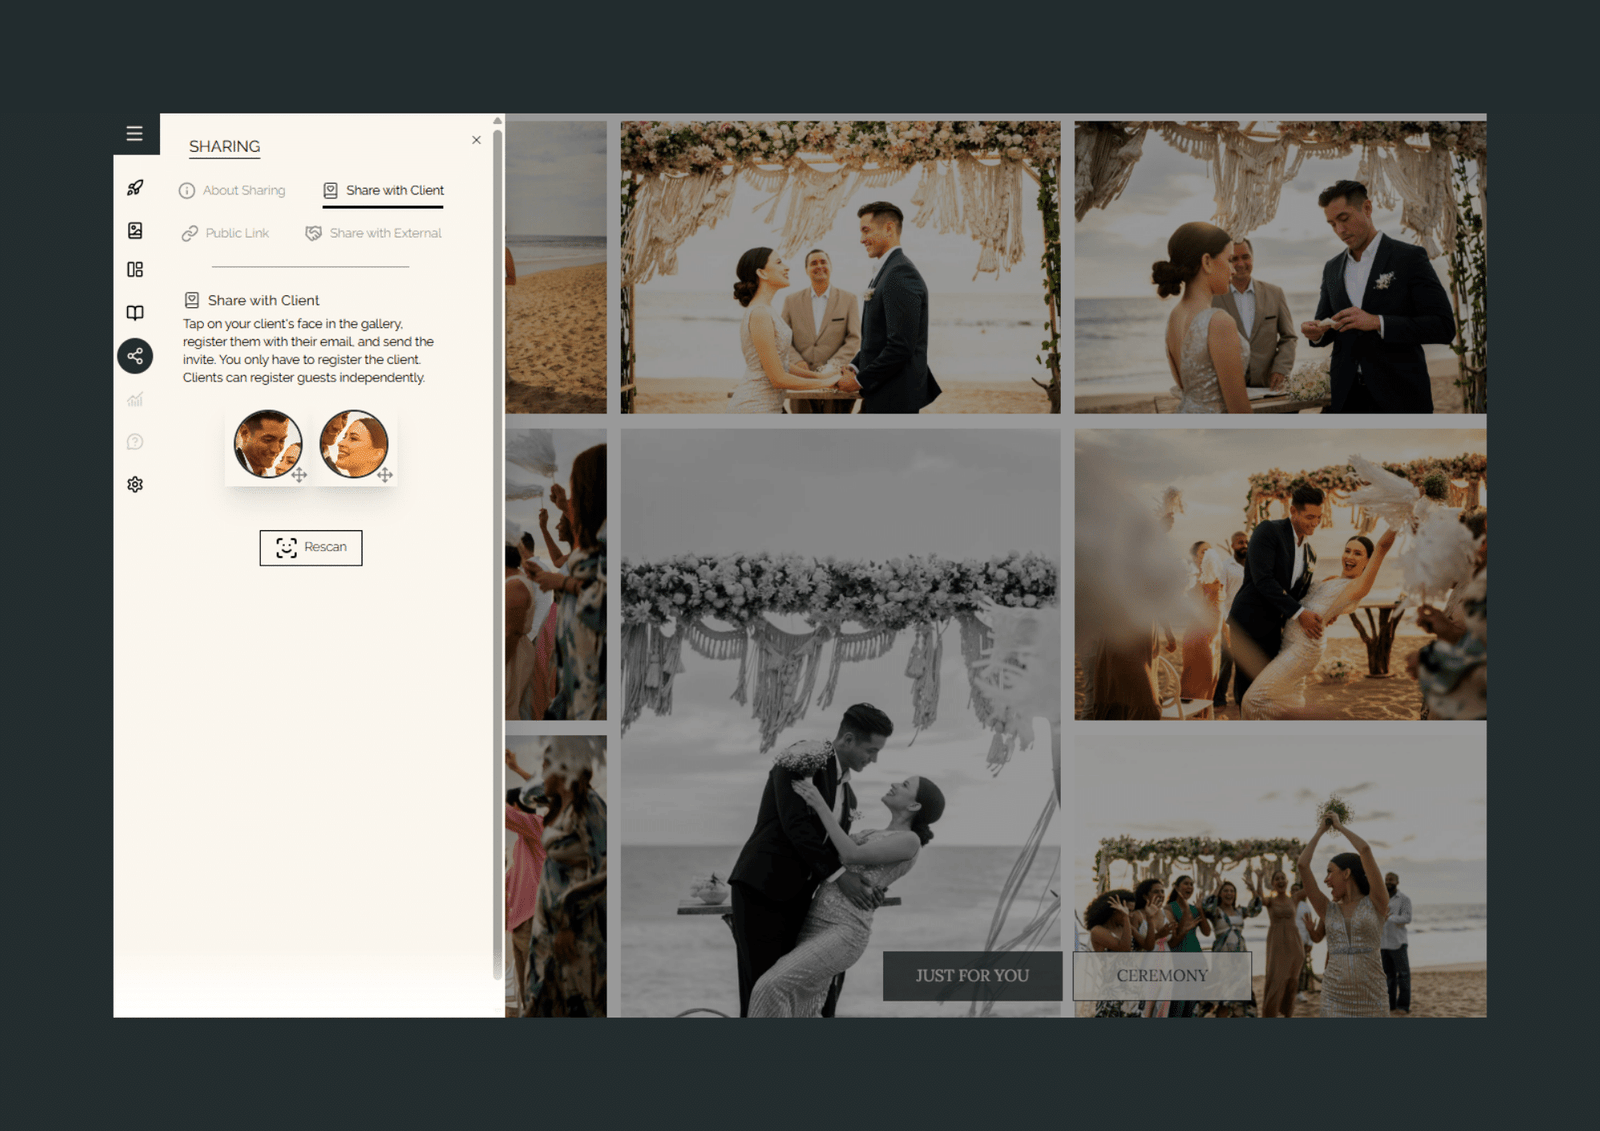
Task: Close the Sharing panel
Action: [476, 140]
